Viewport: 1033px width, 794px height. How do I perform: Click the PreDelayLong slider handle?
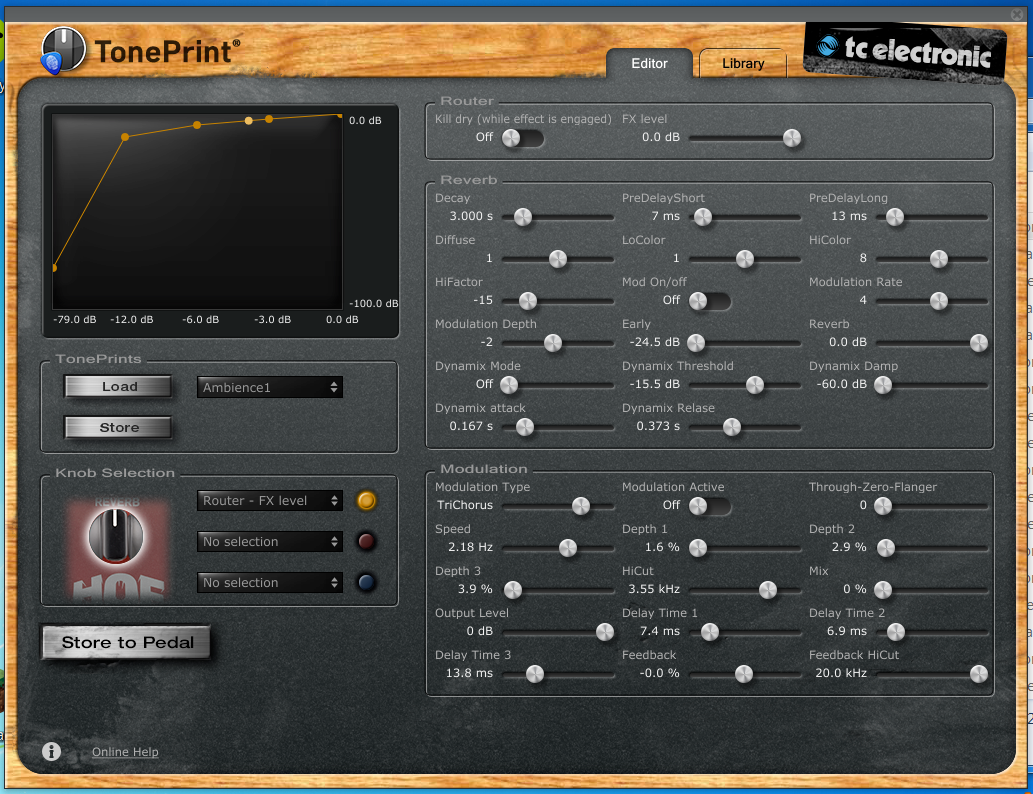tap(895, 217)
